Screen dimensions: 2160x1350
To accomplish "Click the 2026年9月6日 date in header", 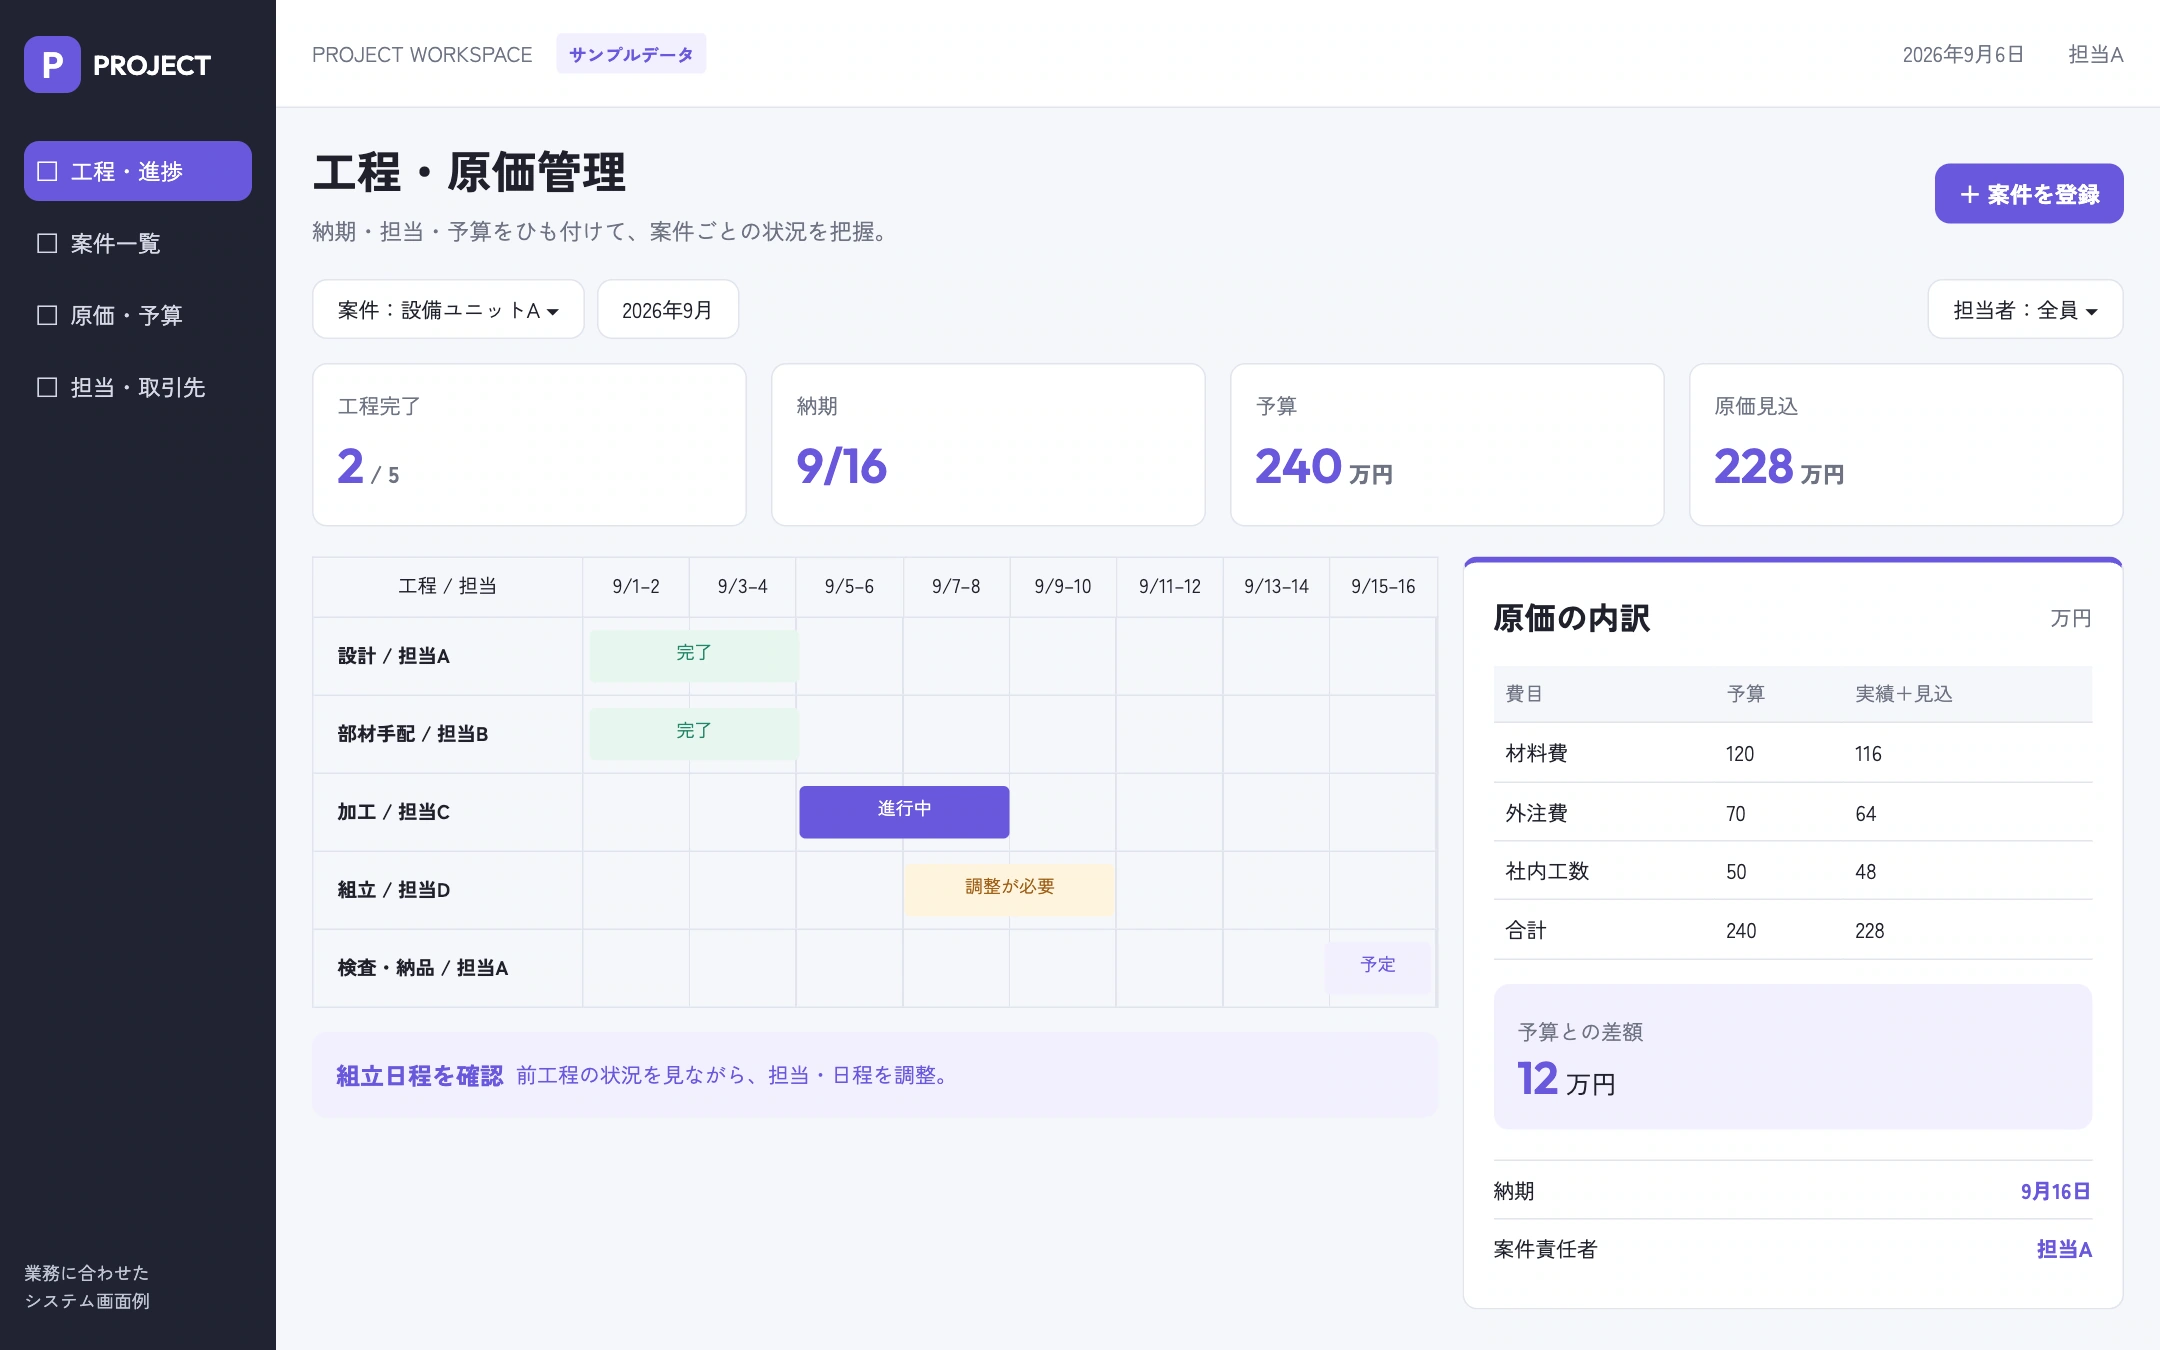I will click(1963, 54).
